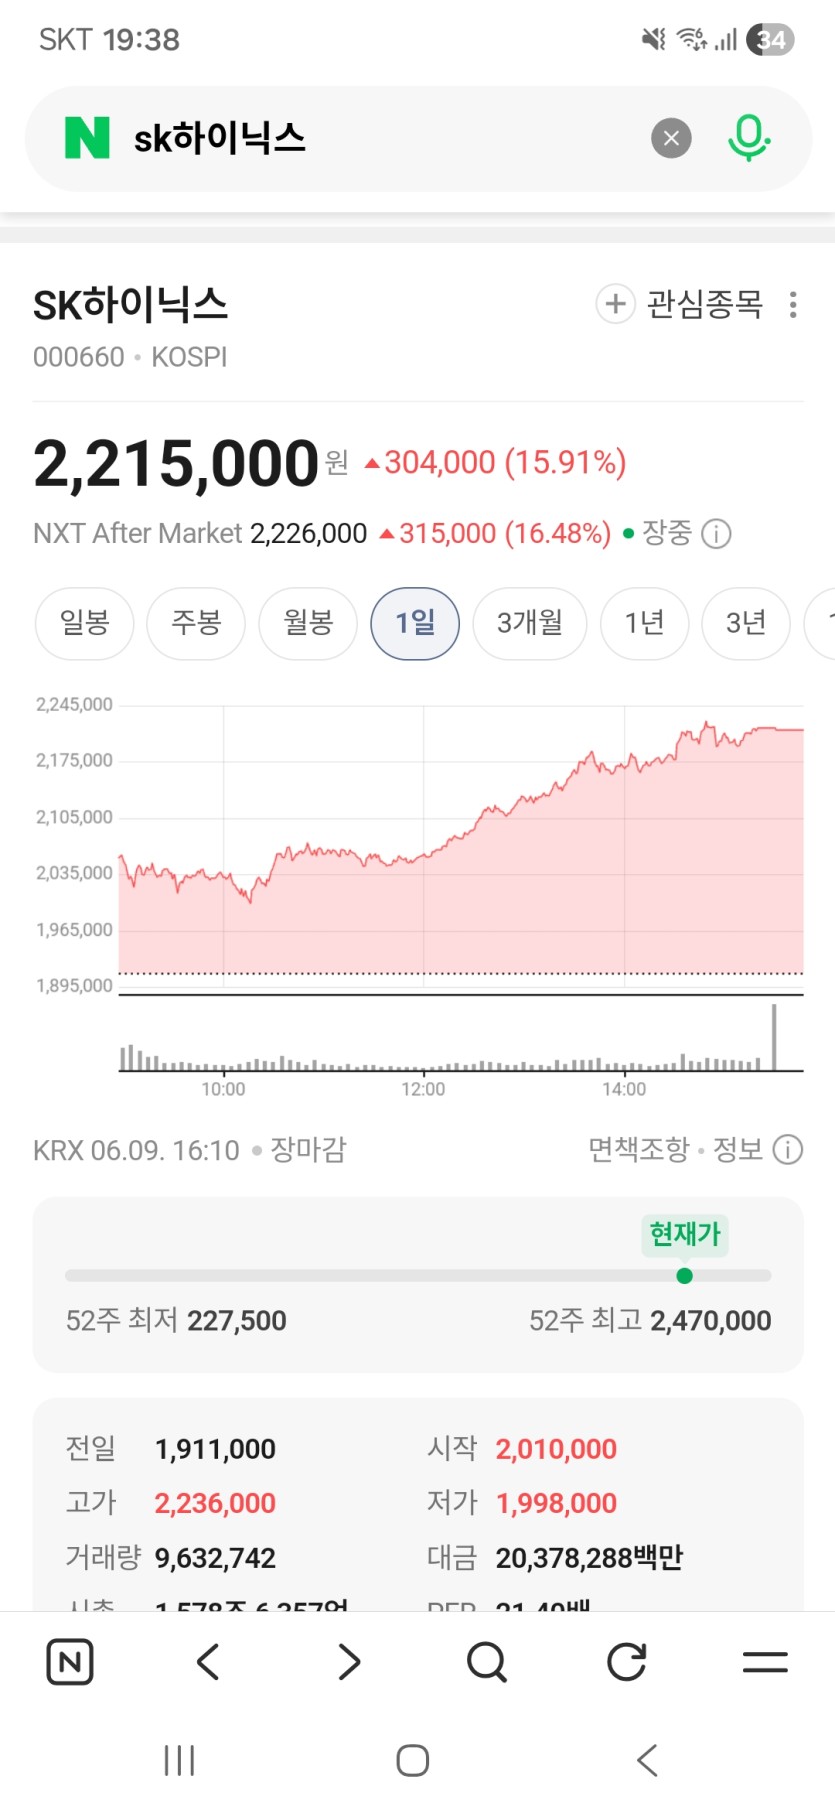Clear the search text with X icon

pos(671,138)
